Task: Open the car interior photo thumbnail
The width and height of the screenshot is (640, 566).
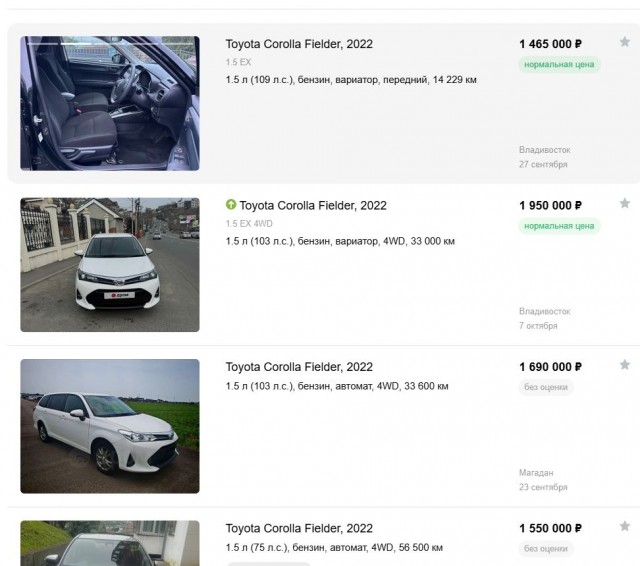Action: 110,103
